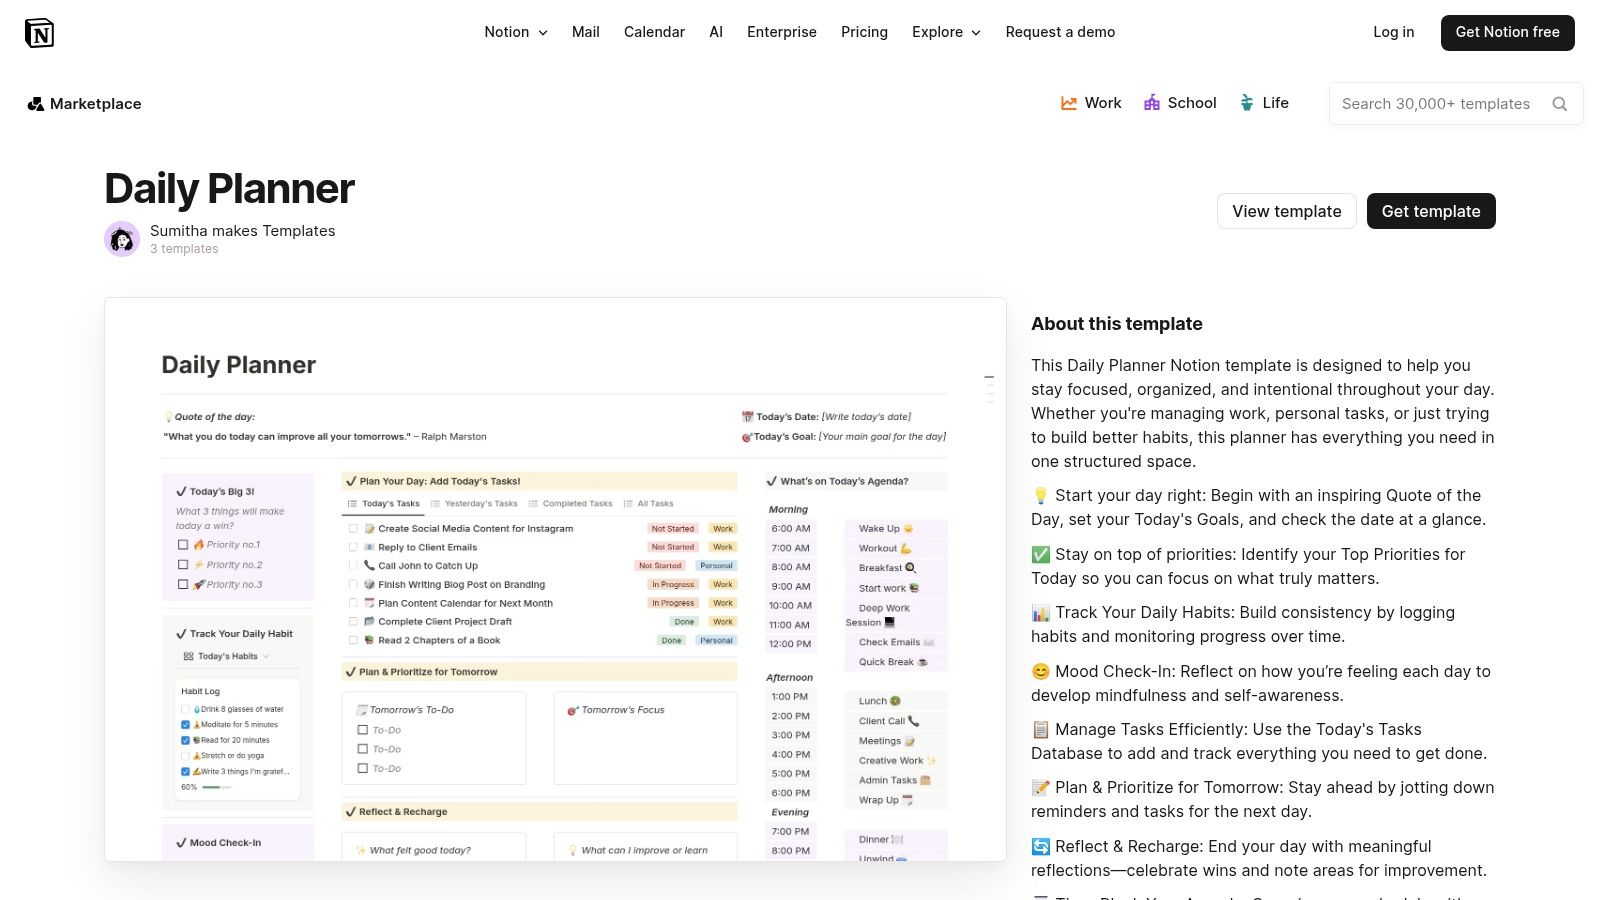Click the Notion logo icon
The width and height of the screenshot is (1600, 900).
[39, 33]
